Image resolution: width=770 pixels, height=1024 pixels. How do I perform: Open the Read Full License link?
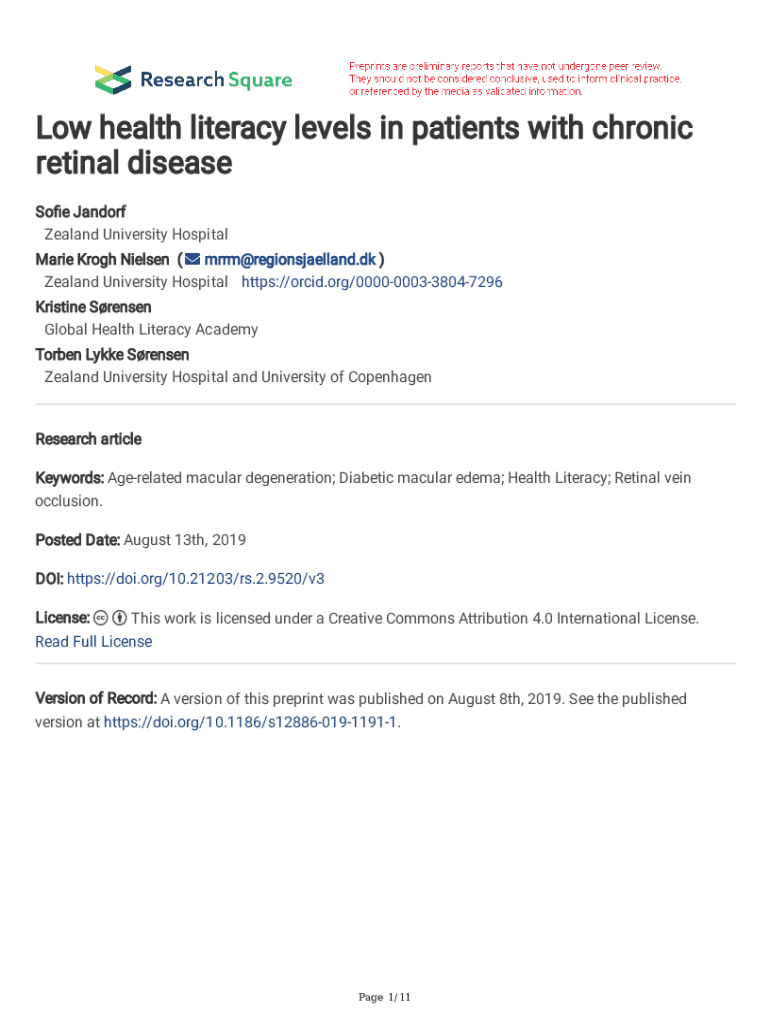(x=94, y=641)
